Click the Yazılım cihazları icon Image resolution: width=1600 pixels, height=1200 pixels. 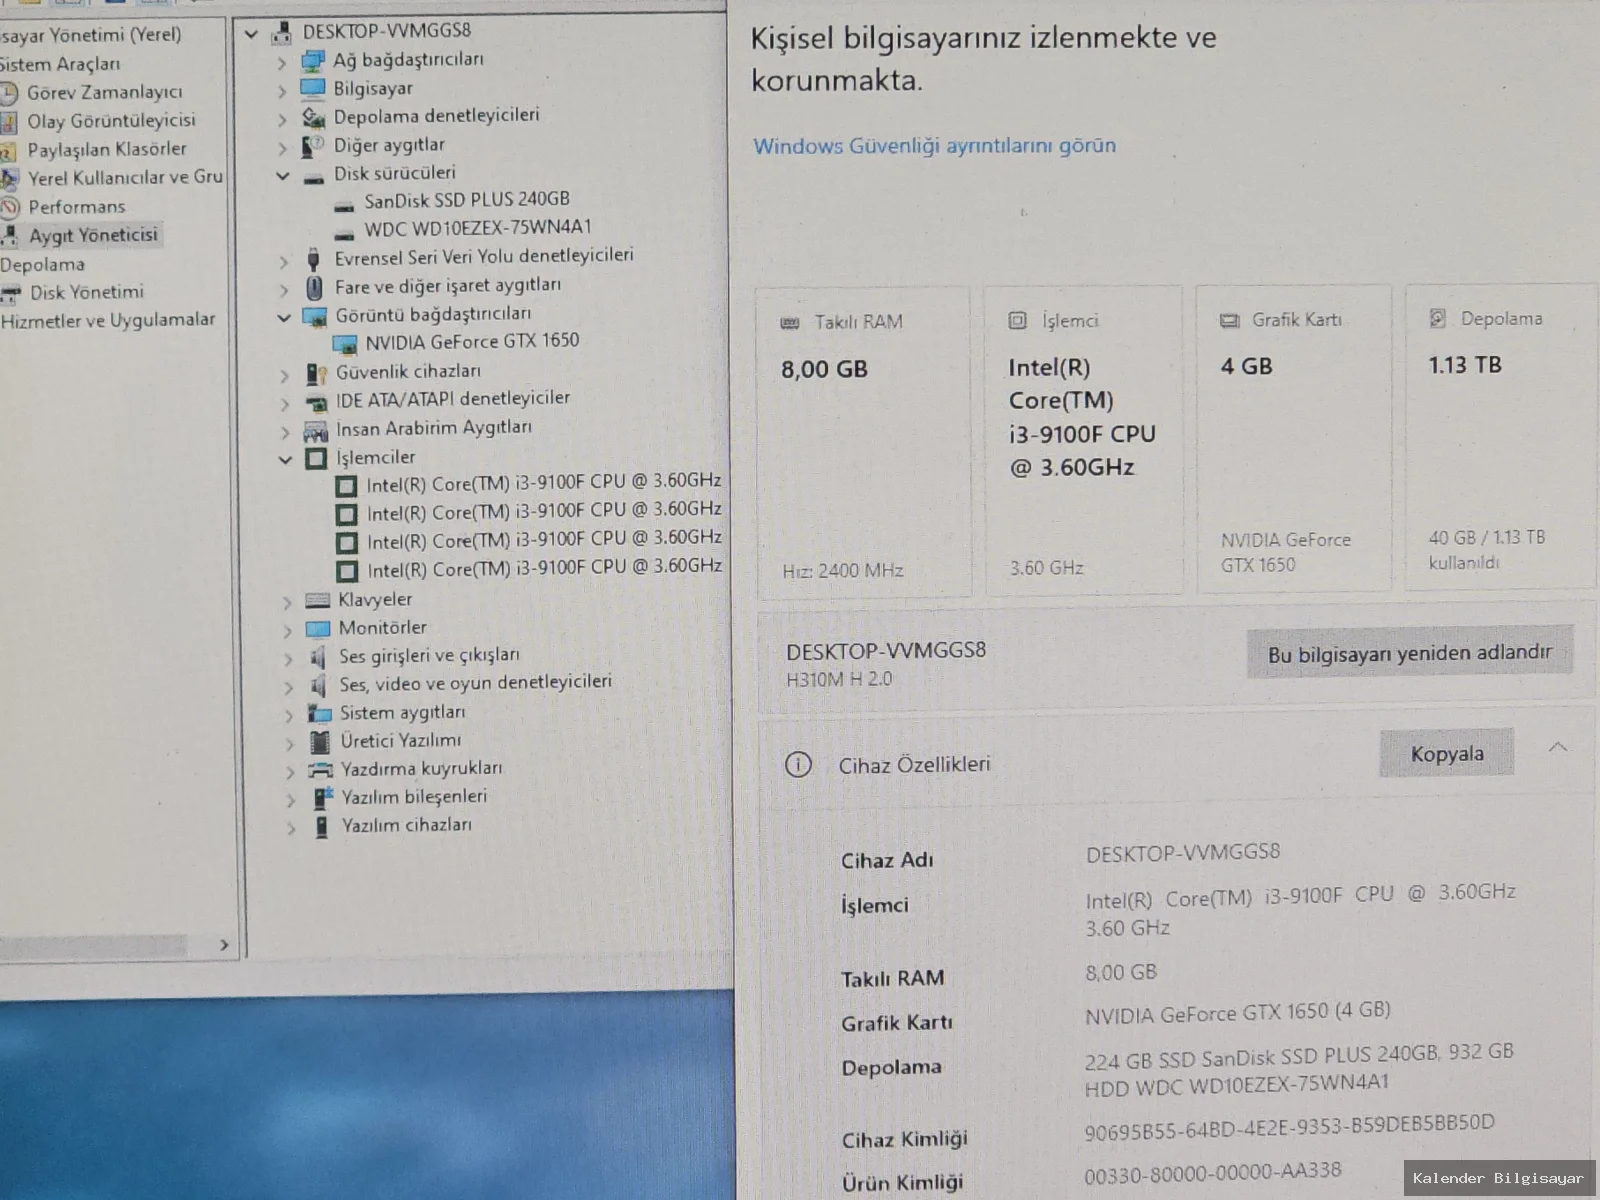321,827
